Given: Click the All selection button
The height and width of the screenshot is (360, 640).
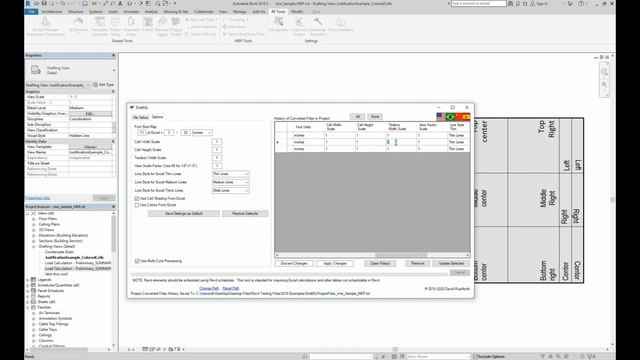Looking at the screenshot, I should (357, 117).
